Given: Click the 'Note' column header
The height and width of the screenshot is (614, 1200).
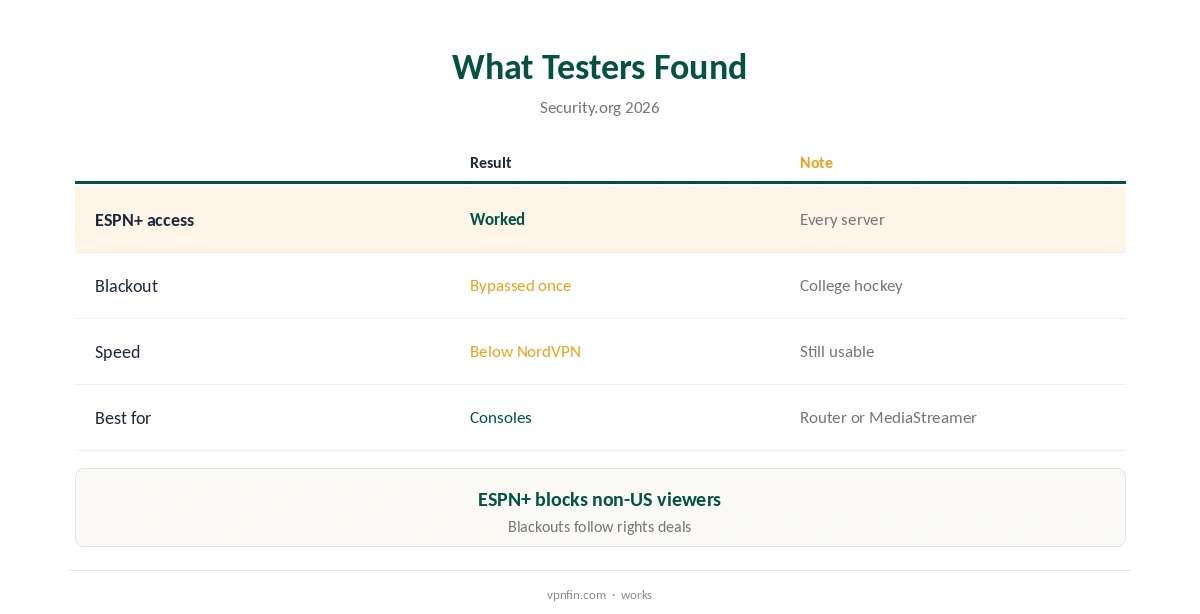Looking at the screenshot, I should 816,162.
